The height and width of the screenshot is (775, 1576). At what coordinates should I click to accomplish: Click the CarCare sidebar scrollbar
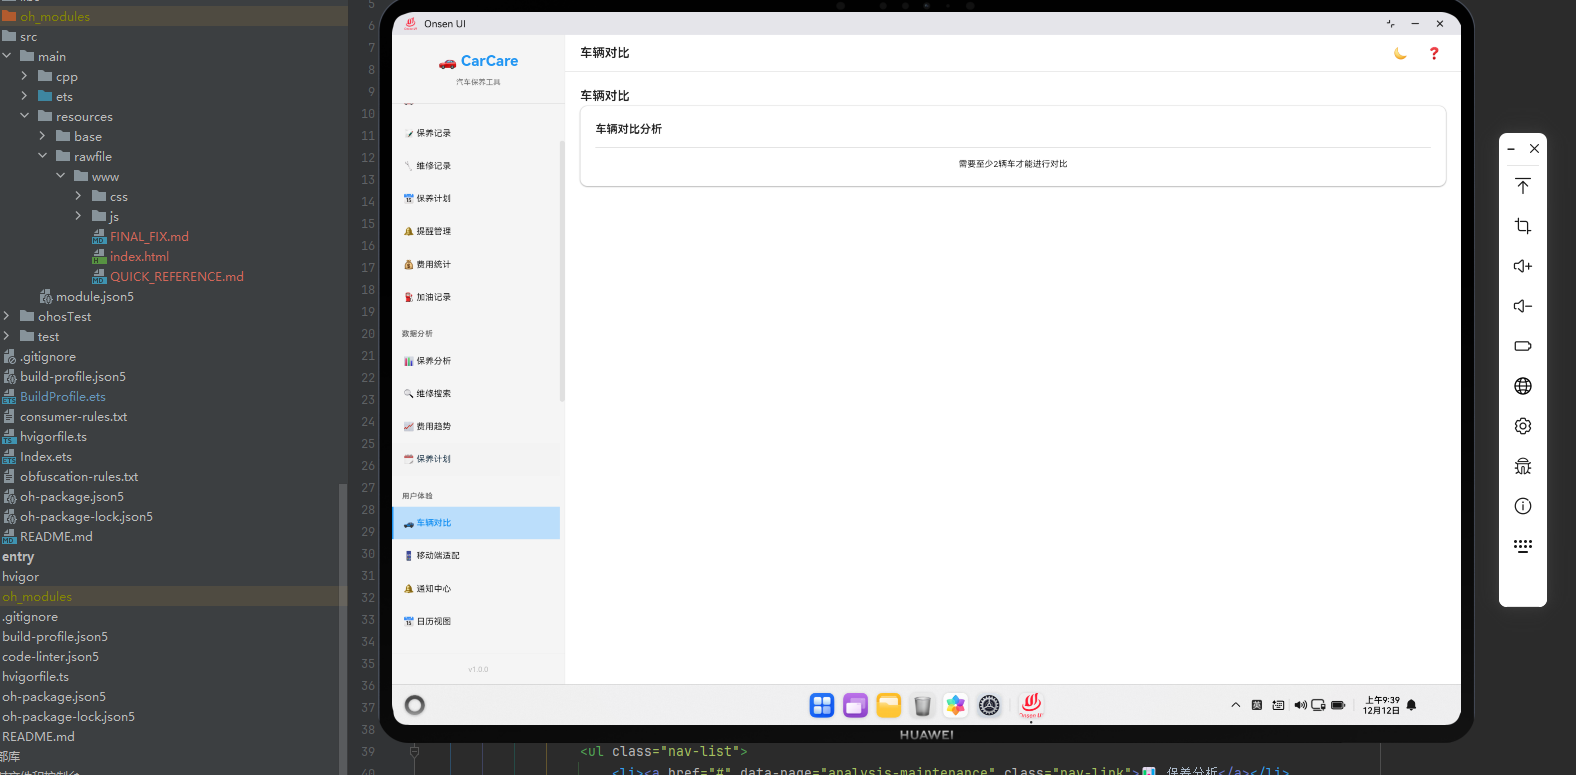pos(562,270)
